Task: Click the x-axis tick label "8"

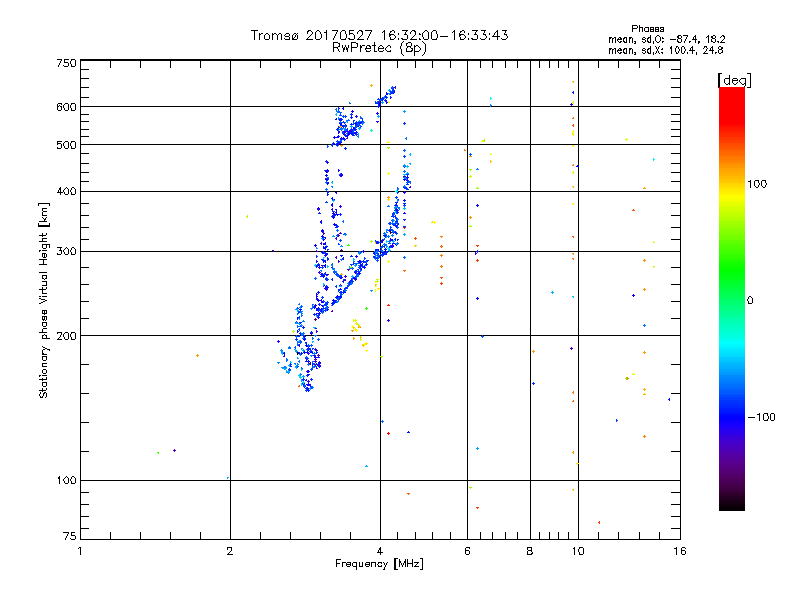Action: [530, 551]
